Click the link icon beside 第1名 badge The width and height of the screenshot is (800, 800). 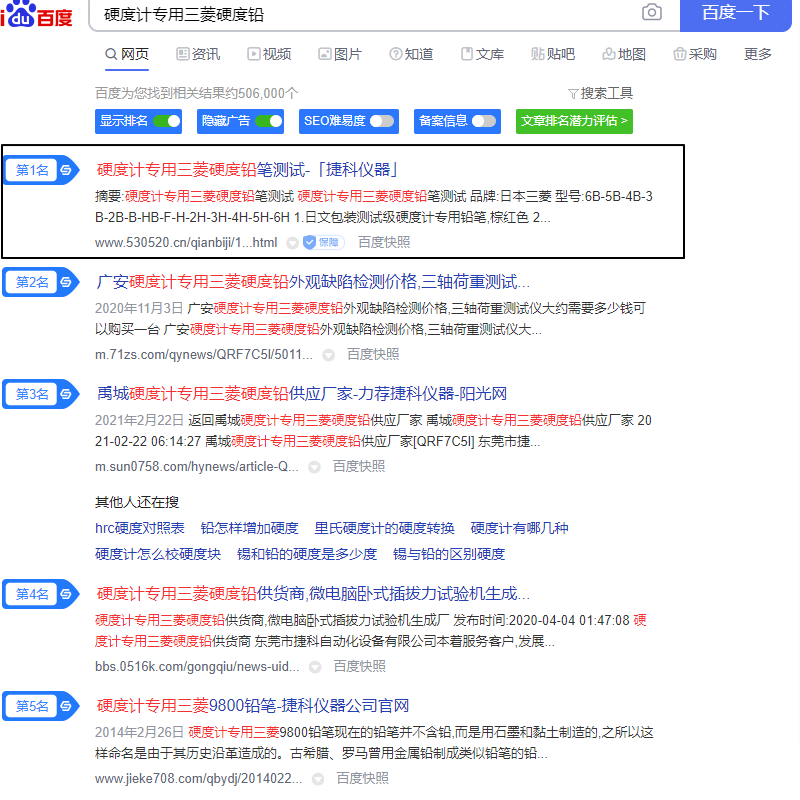66,170
